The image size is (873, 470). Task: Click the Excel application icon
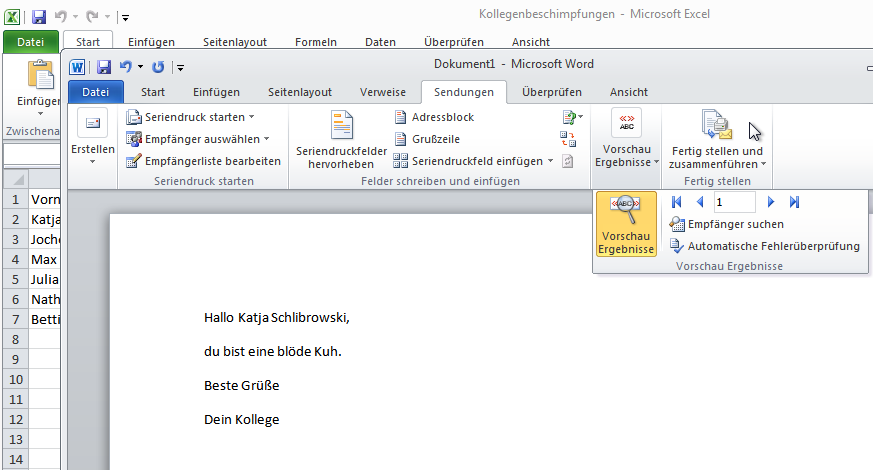[12, 17]
